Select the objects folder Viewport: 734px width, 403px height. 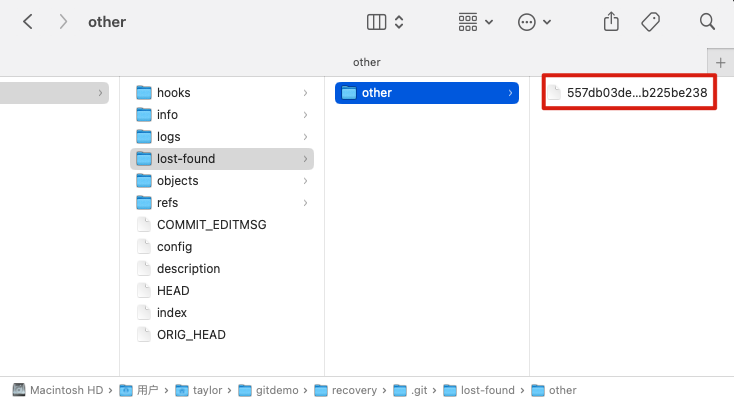pos(222,181)
